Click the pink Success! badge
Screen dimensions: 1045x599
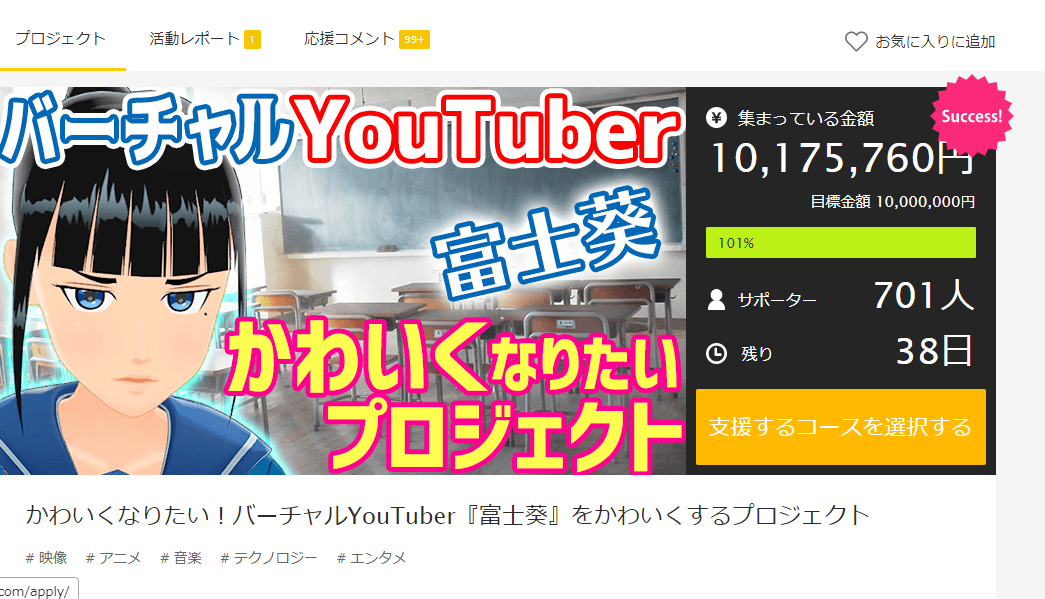972,116
